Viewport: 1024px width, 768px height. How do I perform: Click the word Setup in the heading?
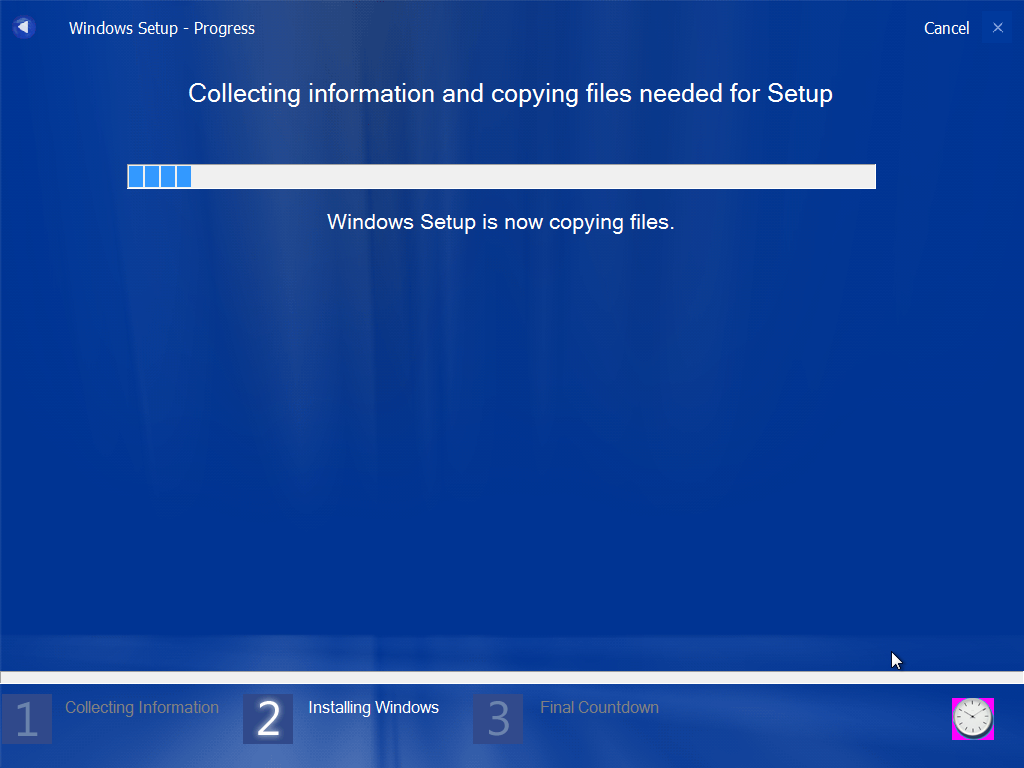(800, 93)
